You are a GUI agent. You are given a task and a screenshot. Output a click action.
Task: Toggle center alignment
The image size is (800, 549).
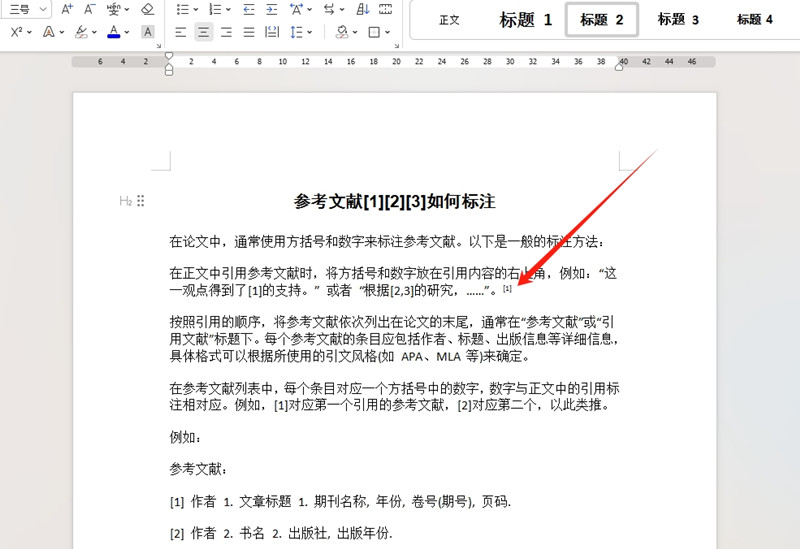(204, 32)
